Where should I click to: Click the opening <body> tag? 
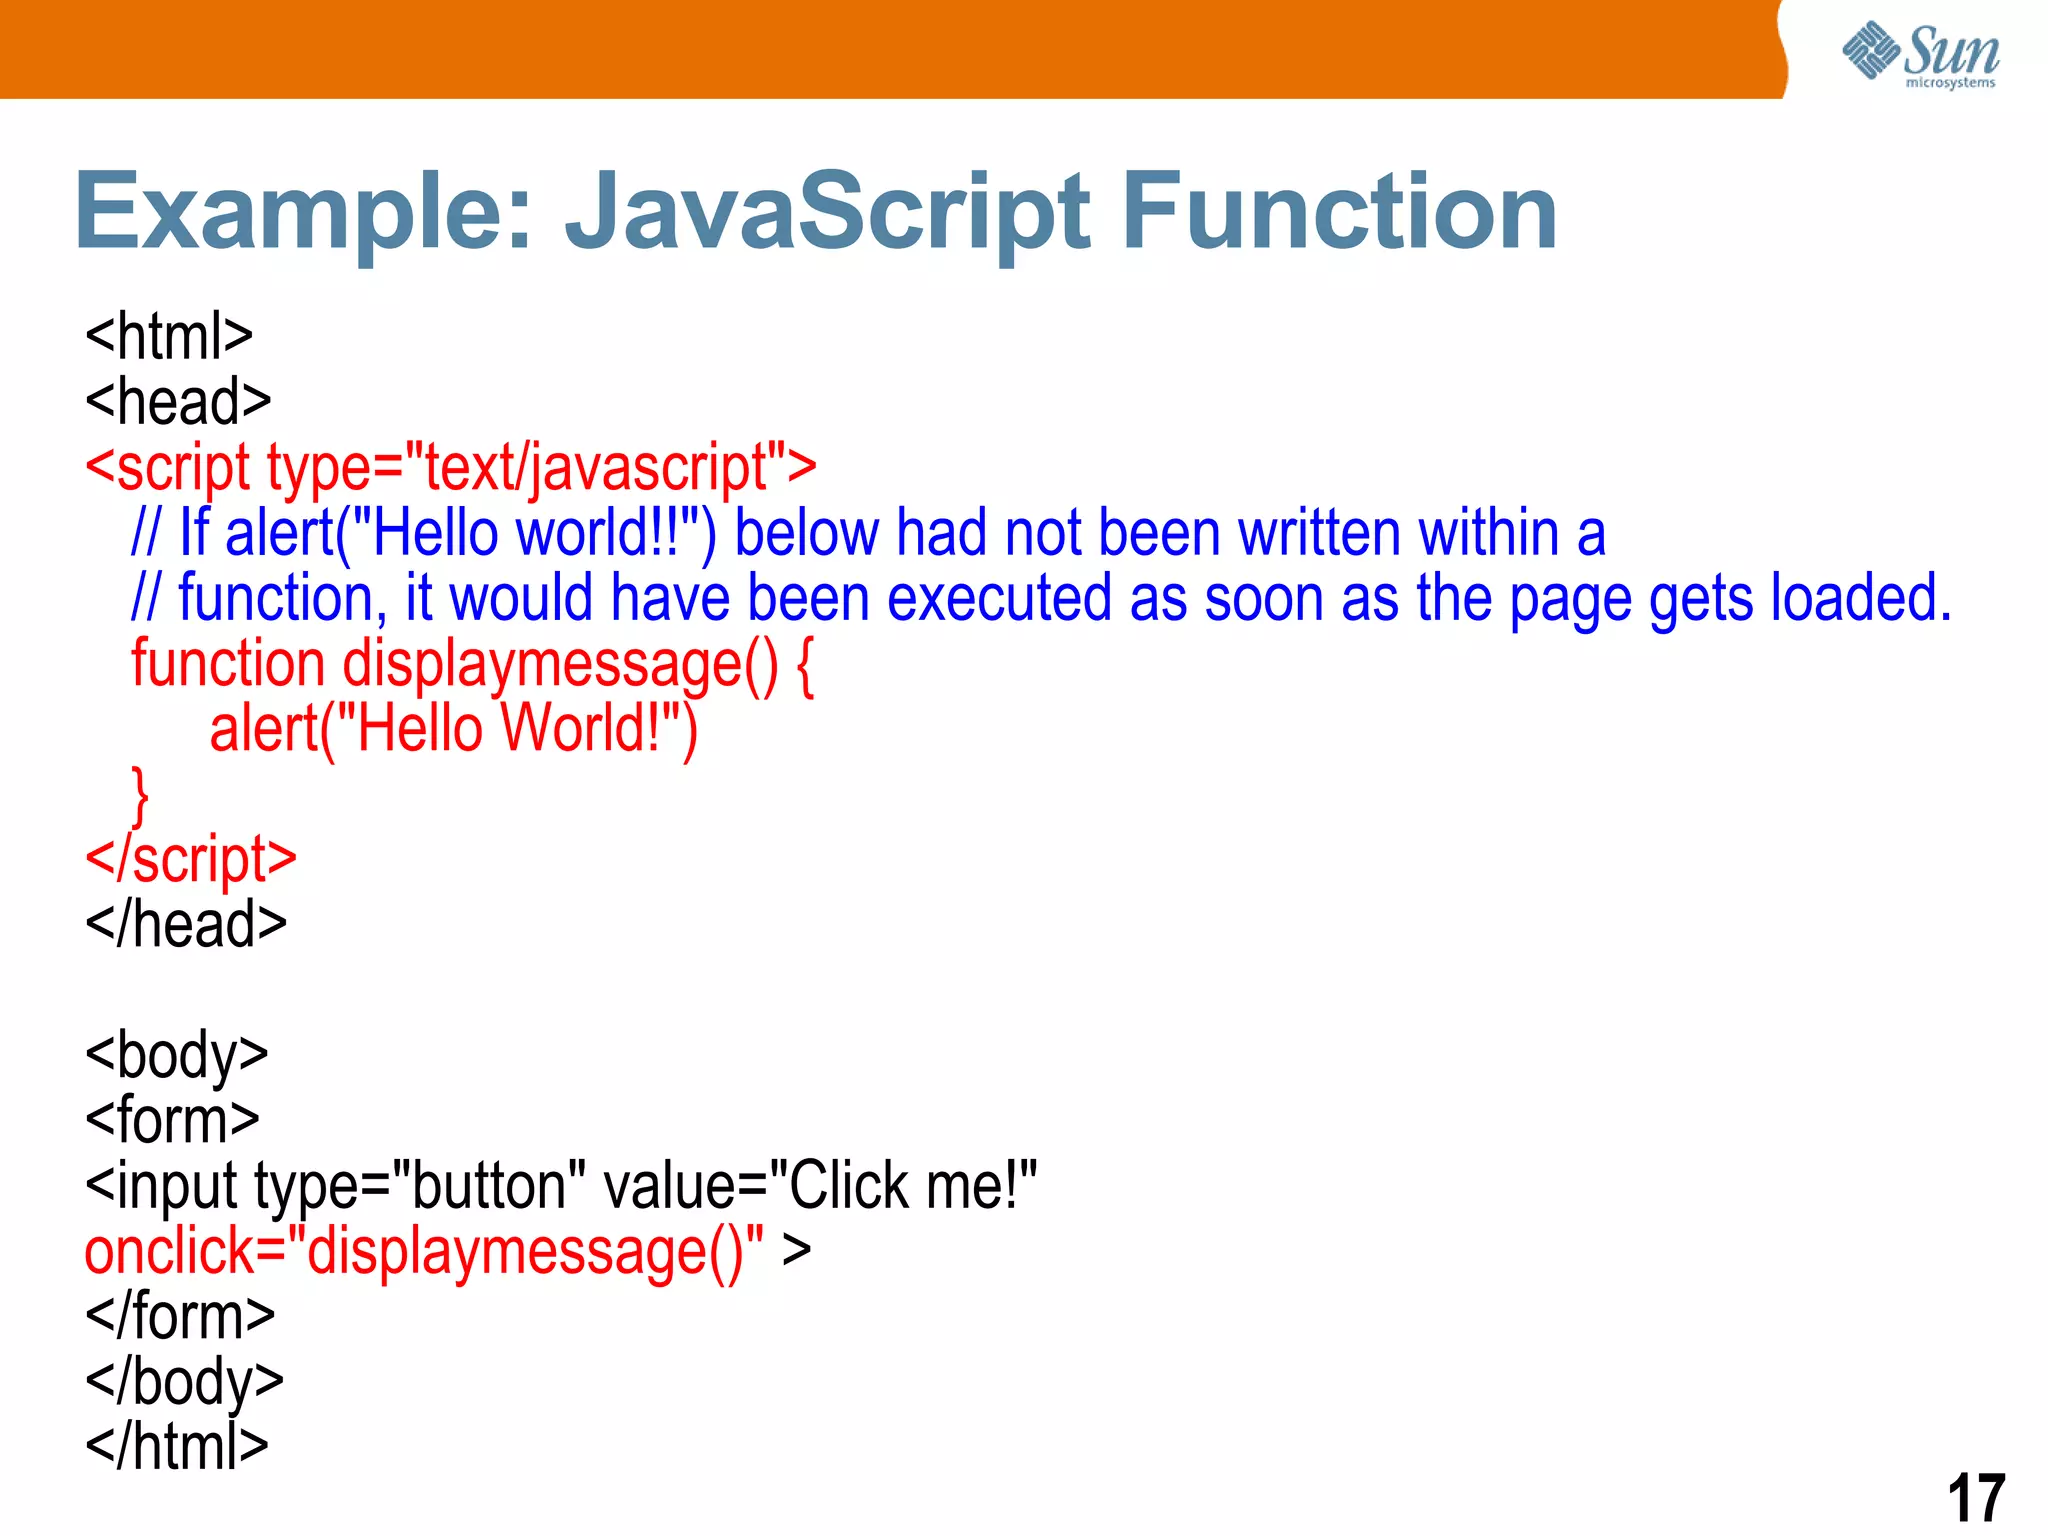pos(177,1056)
